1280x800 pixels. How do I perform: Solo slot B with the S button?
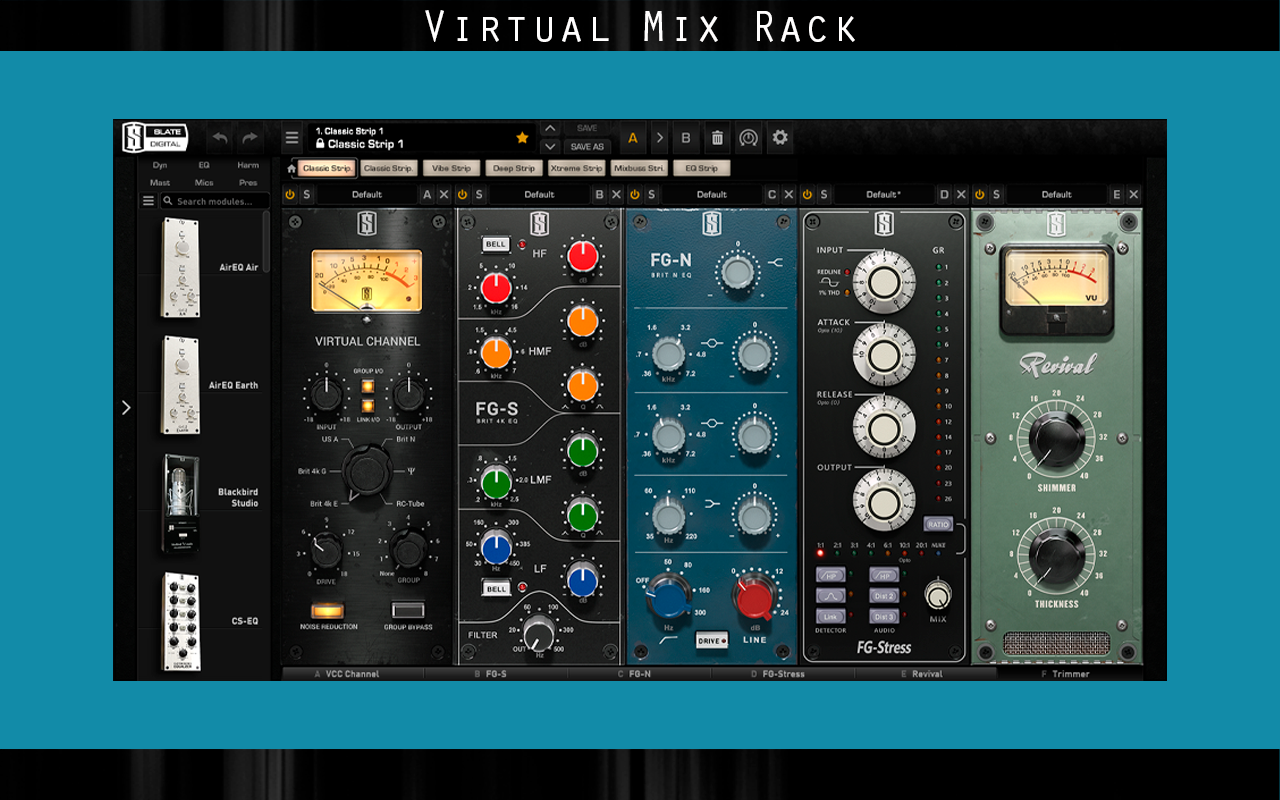479,194
